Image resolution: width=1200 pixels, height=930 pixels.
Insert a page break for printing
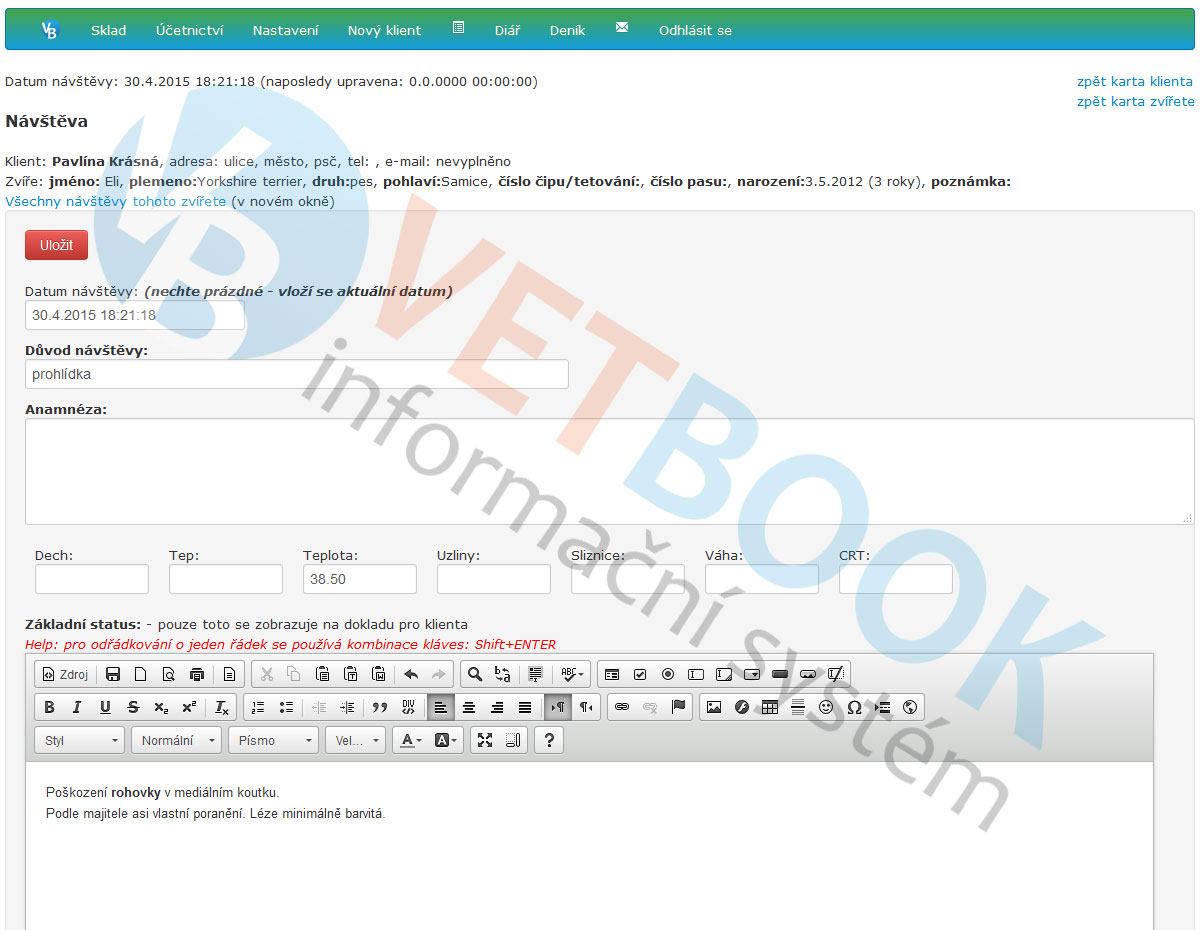[882, 707]
